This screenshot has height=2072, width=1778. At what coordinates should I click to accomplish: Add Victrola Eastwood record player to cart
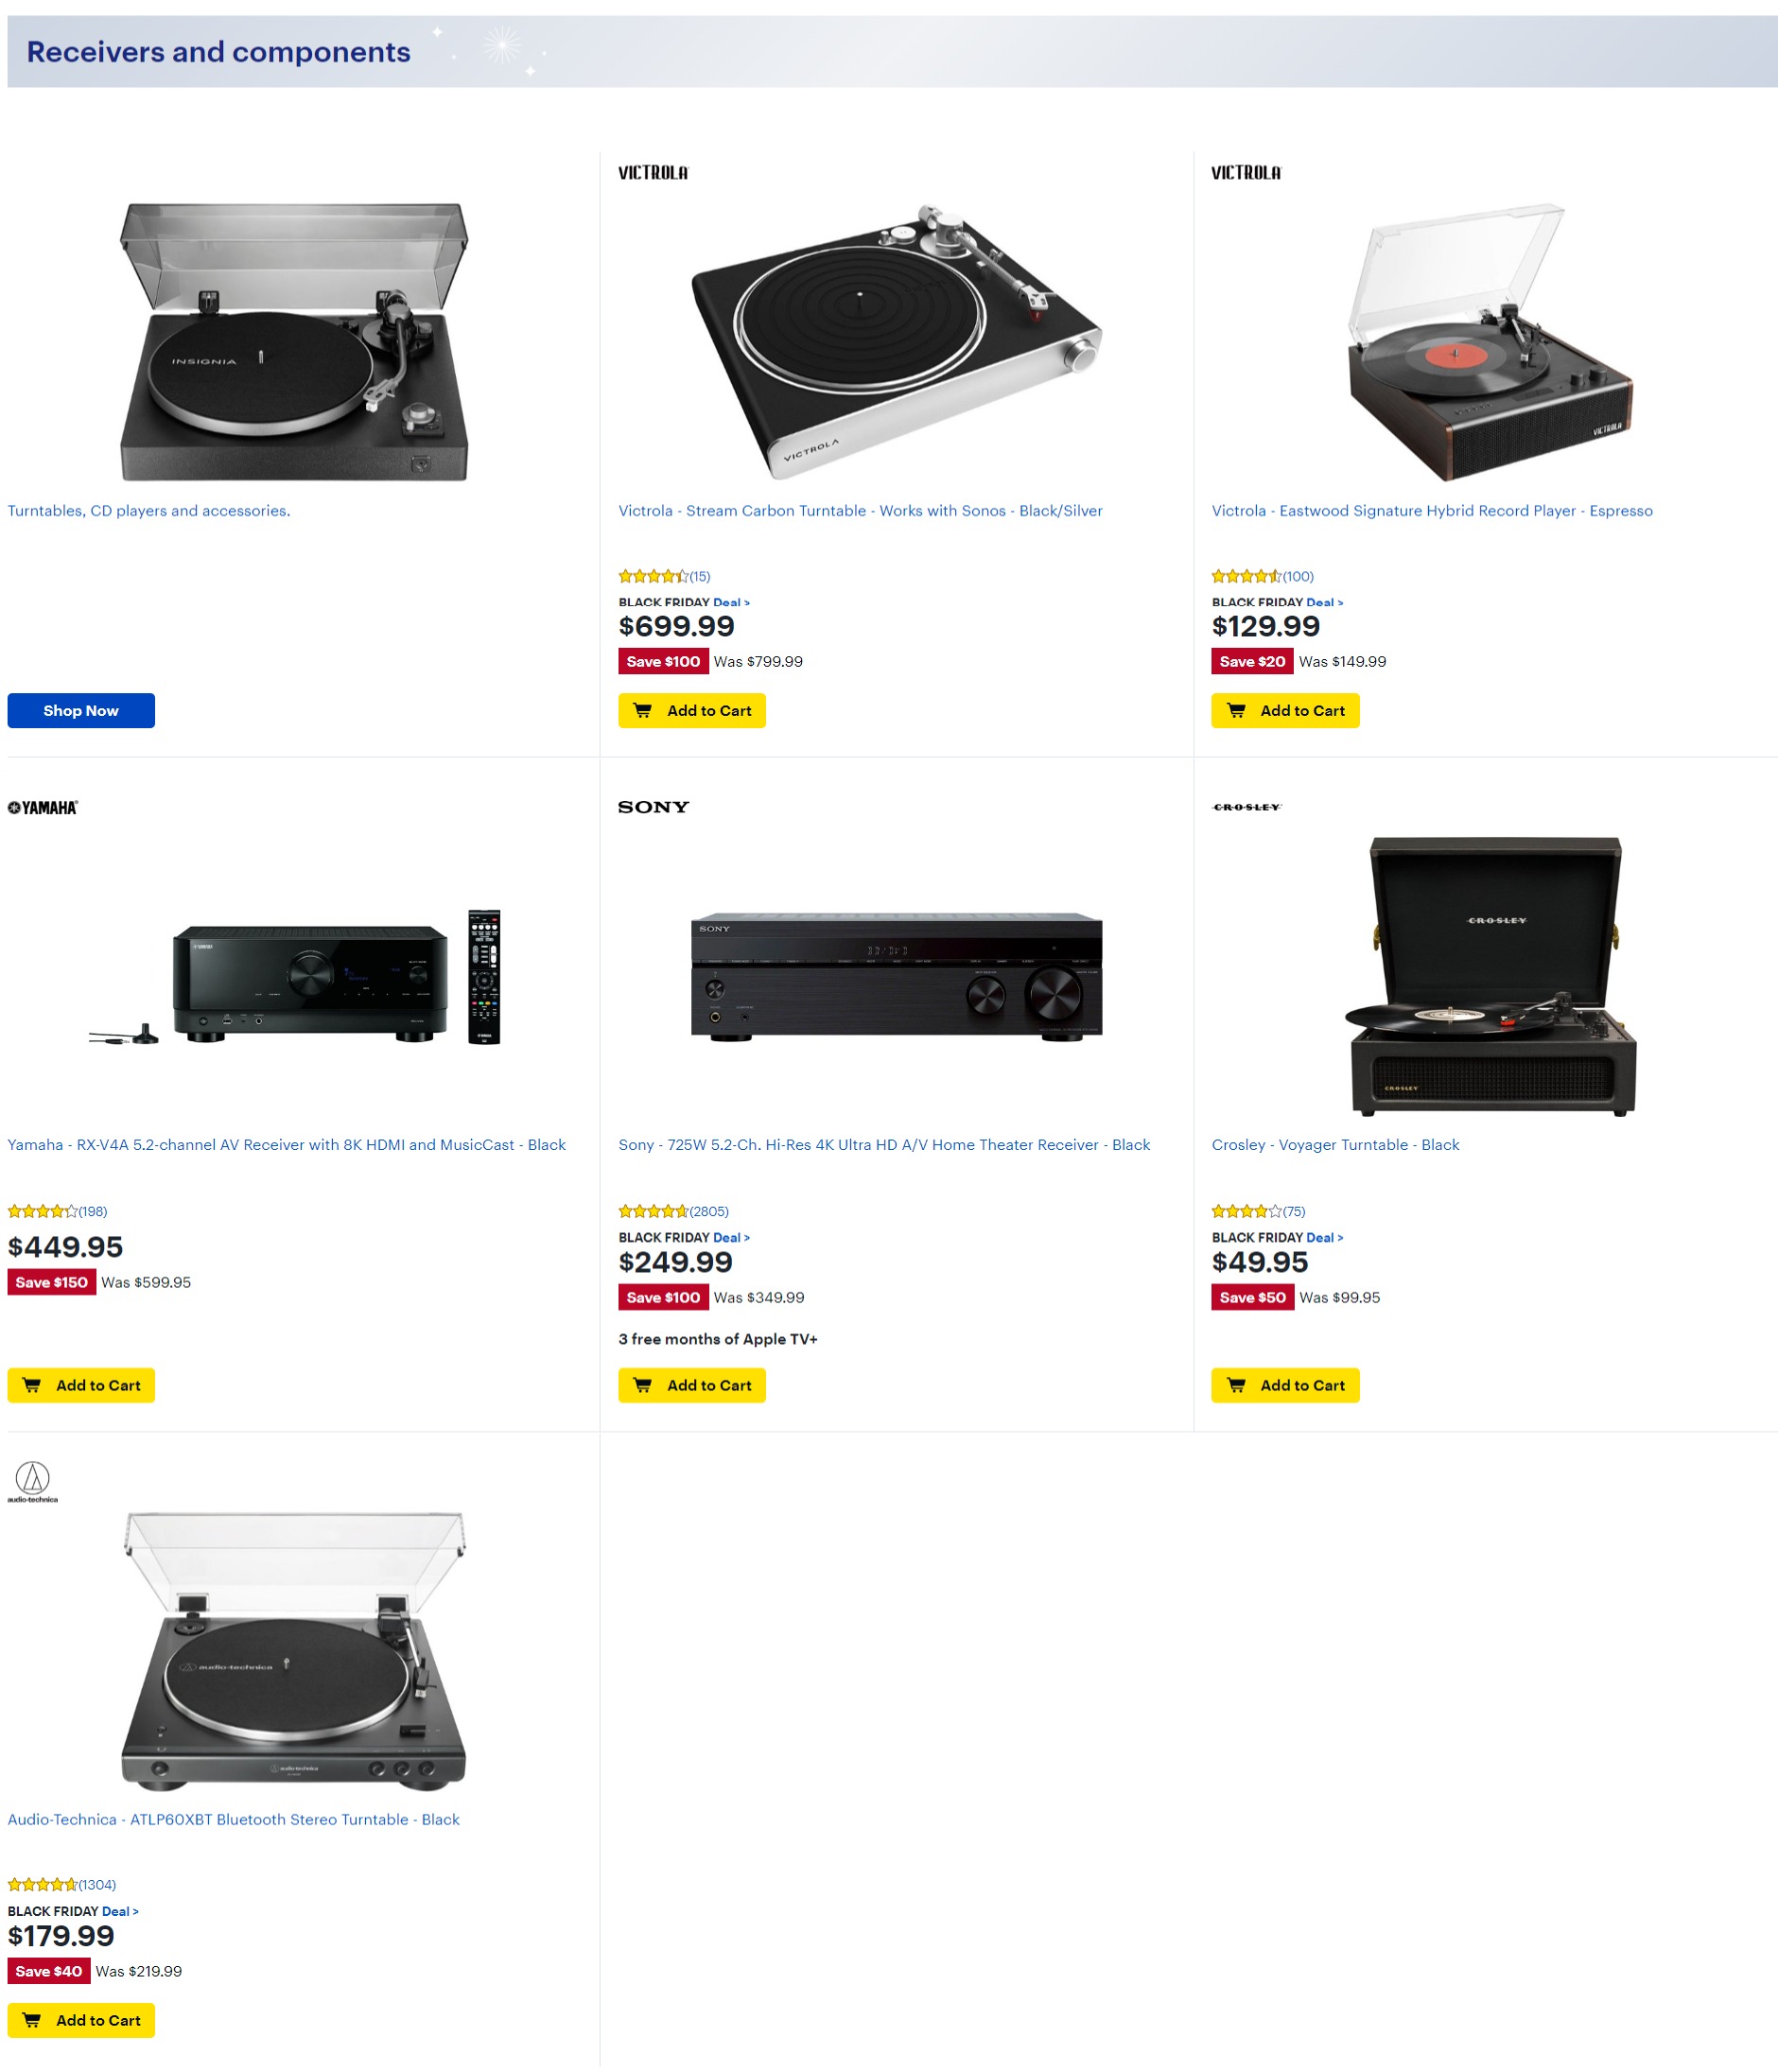coord(1285,710)
